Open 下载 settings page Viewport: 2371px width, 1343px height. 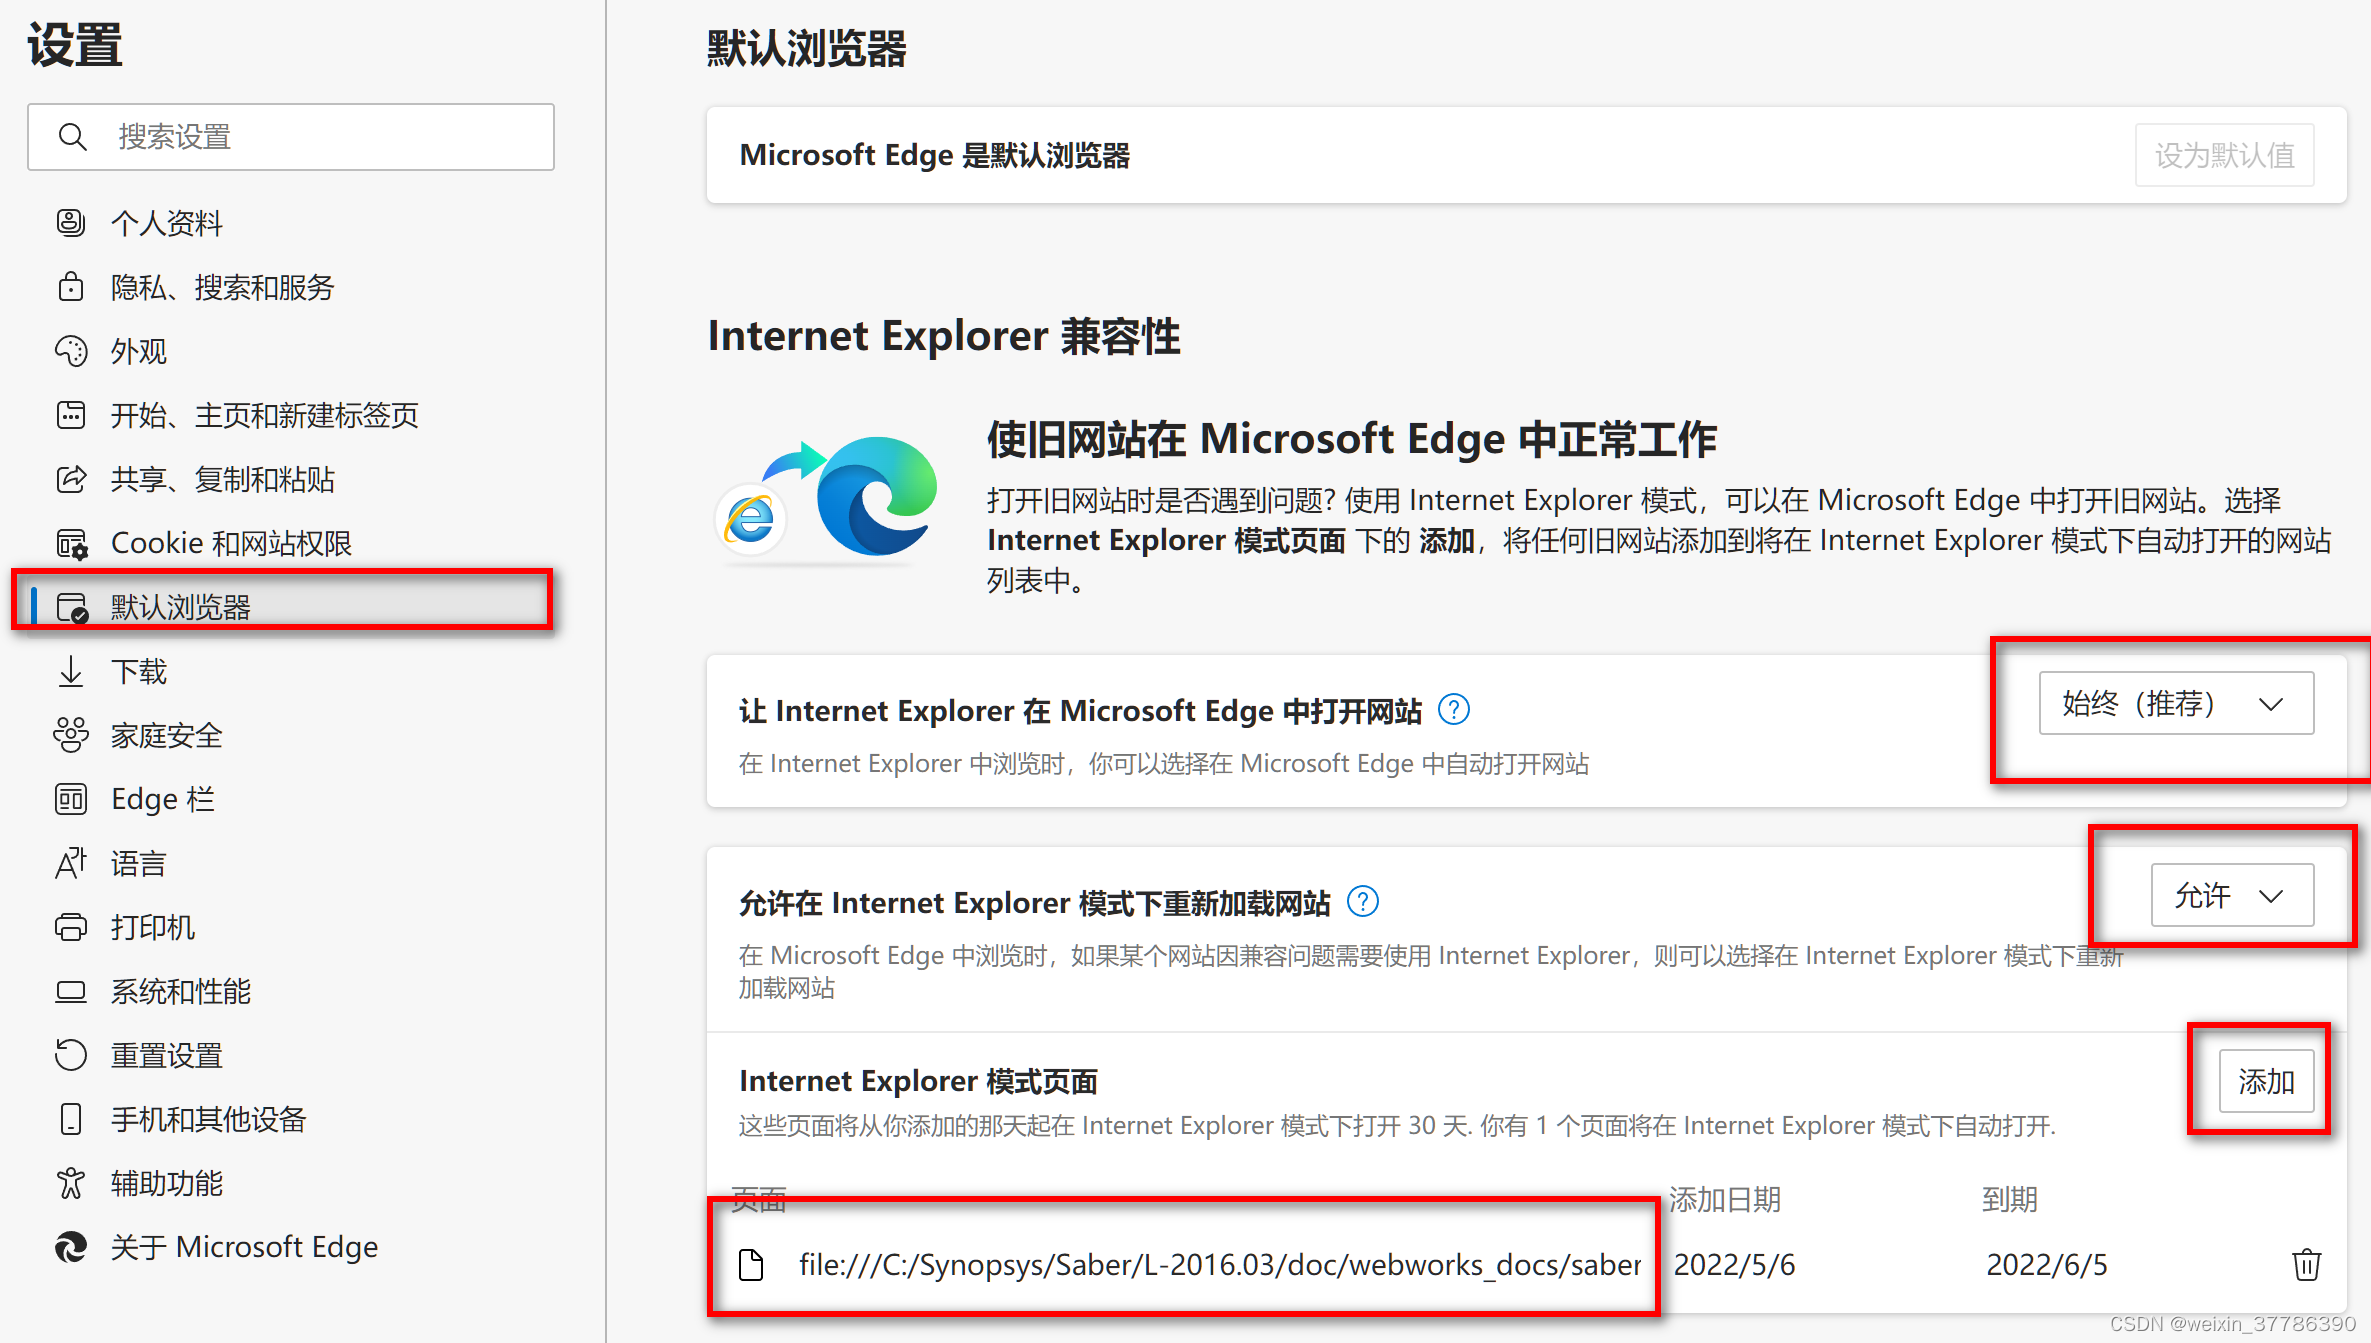point(139,671)
